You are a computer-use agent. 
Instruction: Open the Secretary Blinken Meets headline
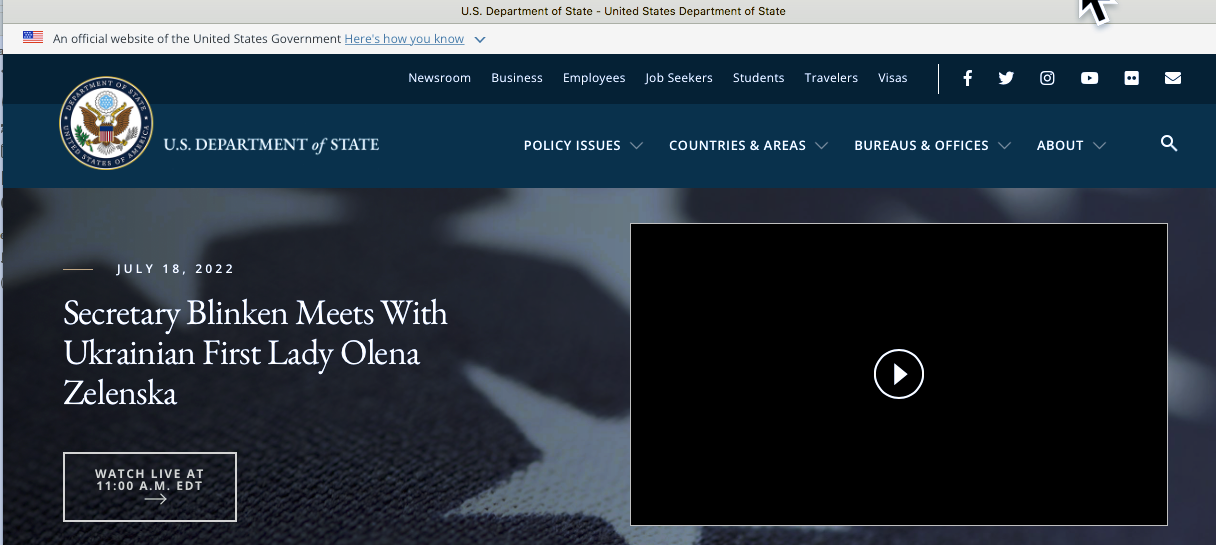255,352
